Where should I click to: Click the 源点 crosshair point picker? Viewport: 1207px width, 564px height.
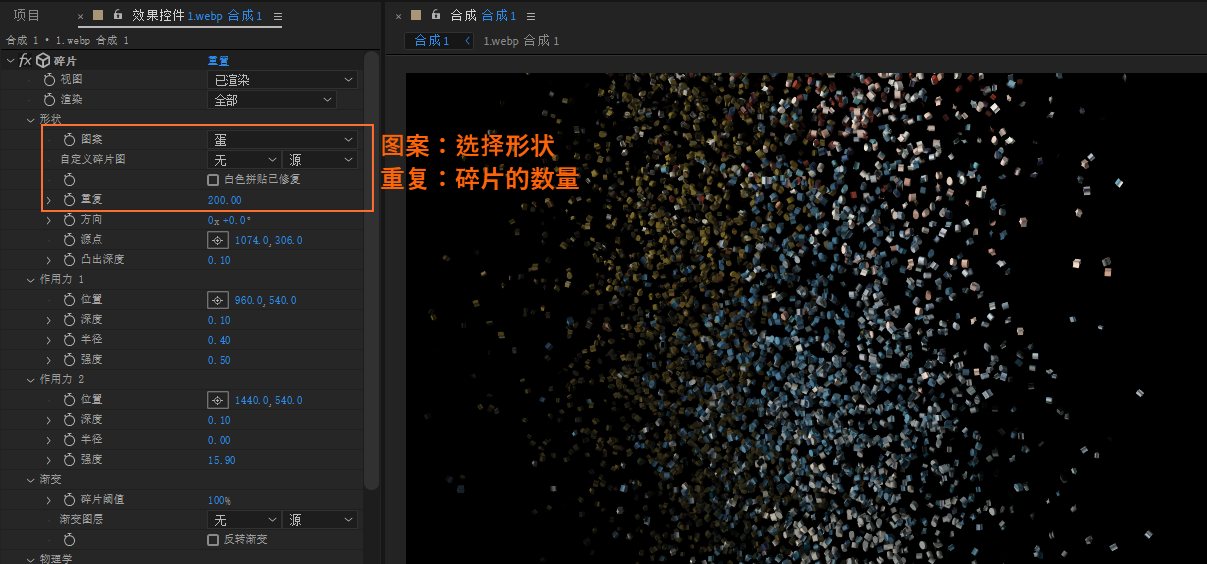click(218, 240)
